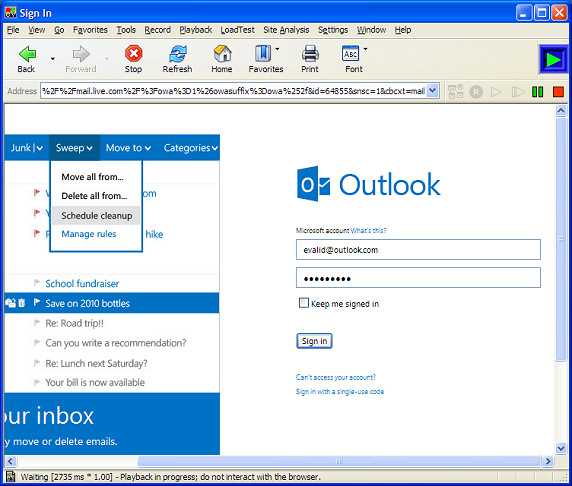This screenshot has height=486, width=572.
Task: Toggle flag on Save on 2010 bottles
Action: coord(37,302)
